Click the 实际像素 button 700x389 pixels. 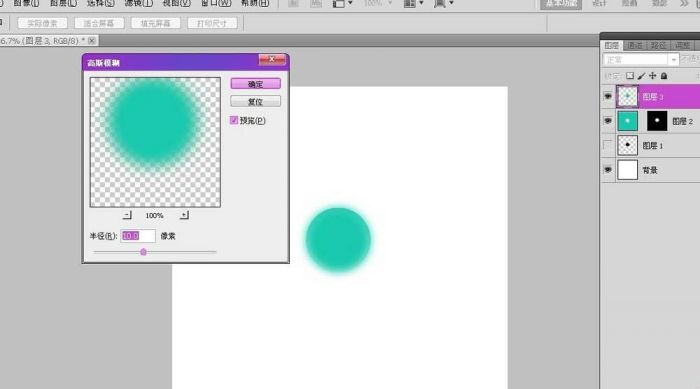point(42,23)
